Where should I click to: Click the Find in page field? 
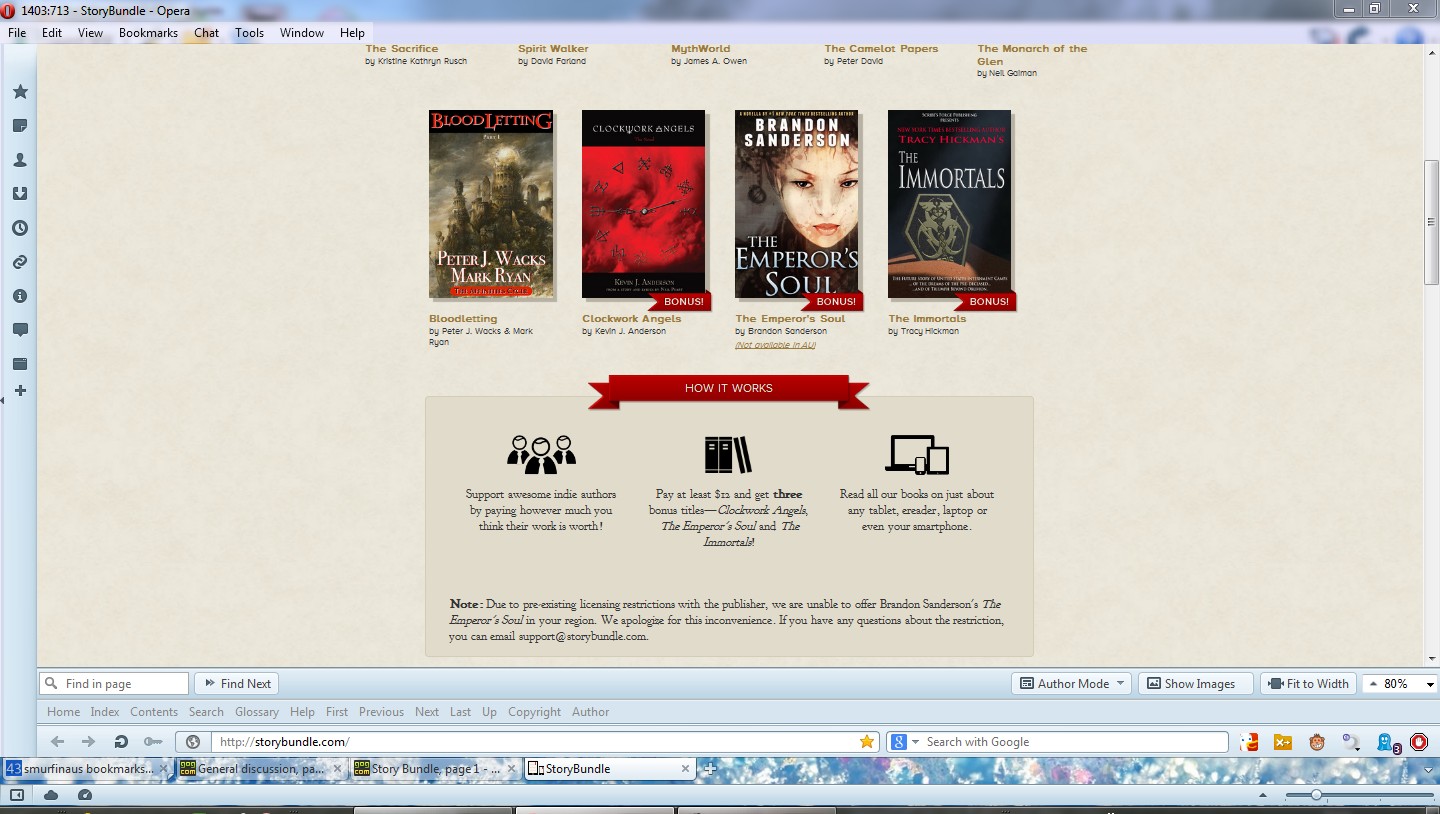click(x=114, y=684)
